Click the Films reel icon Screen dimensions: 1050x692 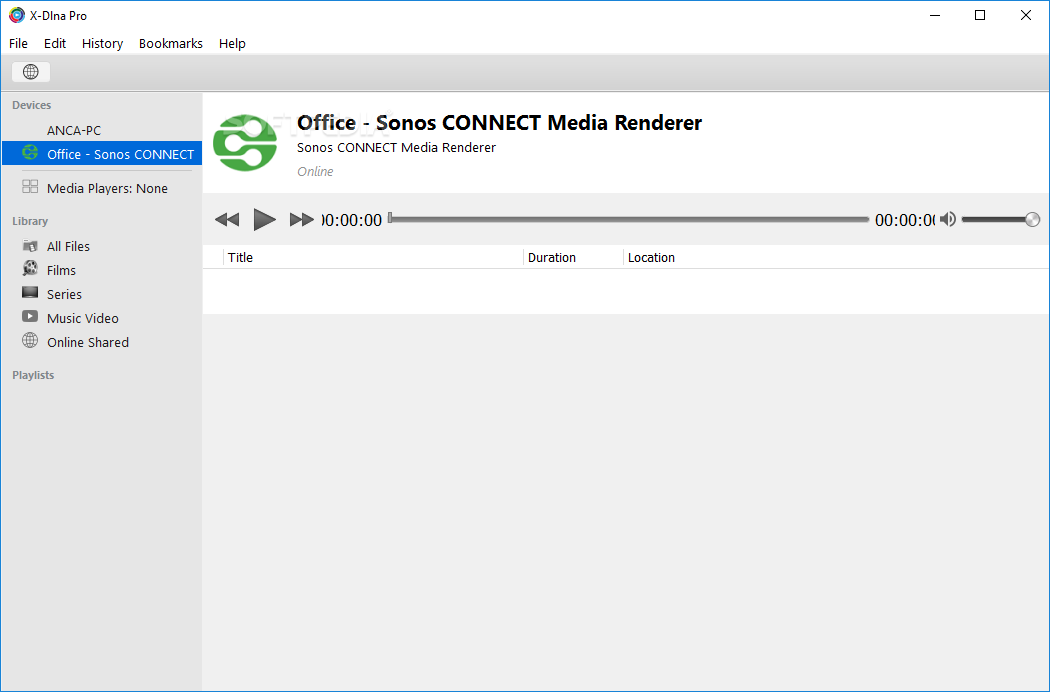[x=30, y=269]
